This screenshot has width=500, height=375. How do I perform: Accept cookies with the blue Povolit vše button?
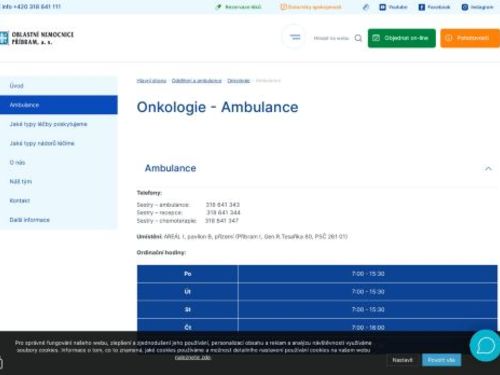pyautogui.click(x=441, y=360)
